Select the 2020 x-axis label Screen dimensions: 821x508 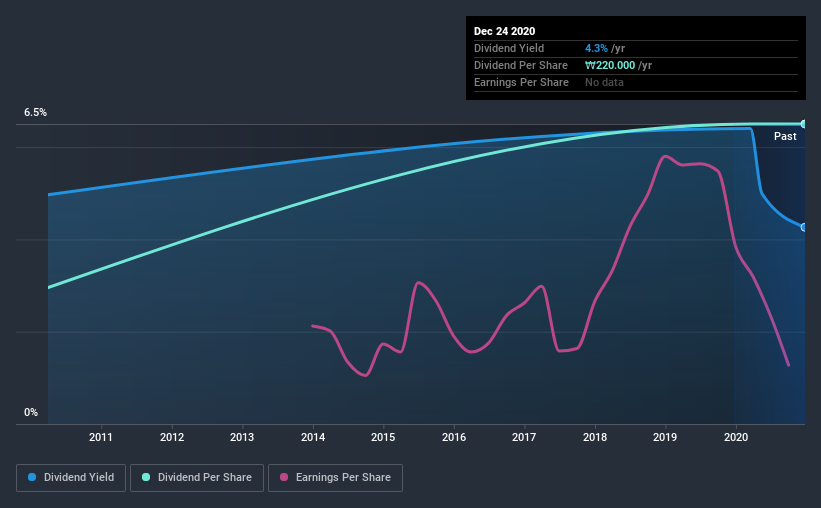pos(736,437)
